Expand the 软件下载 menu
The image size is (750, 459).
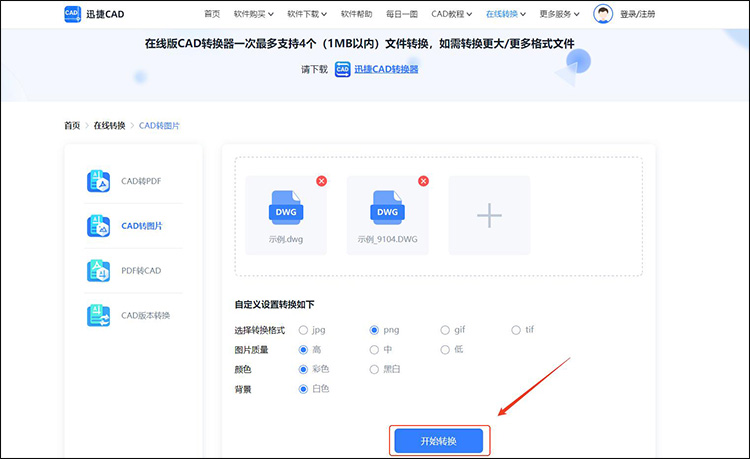[x=307, y=14]
